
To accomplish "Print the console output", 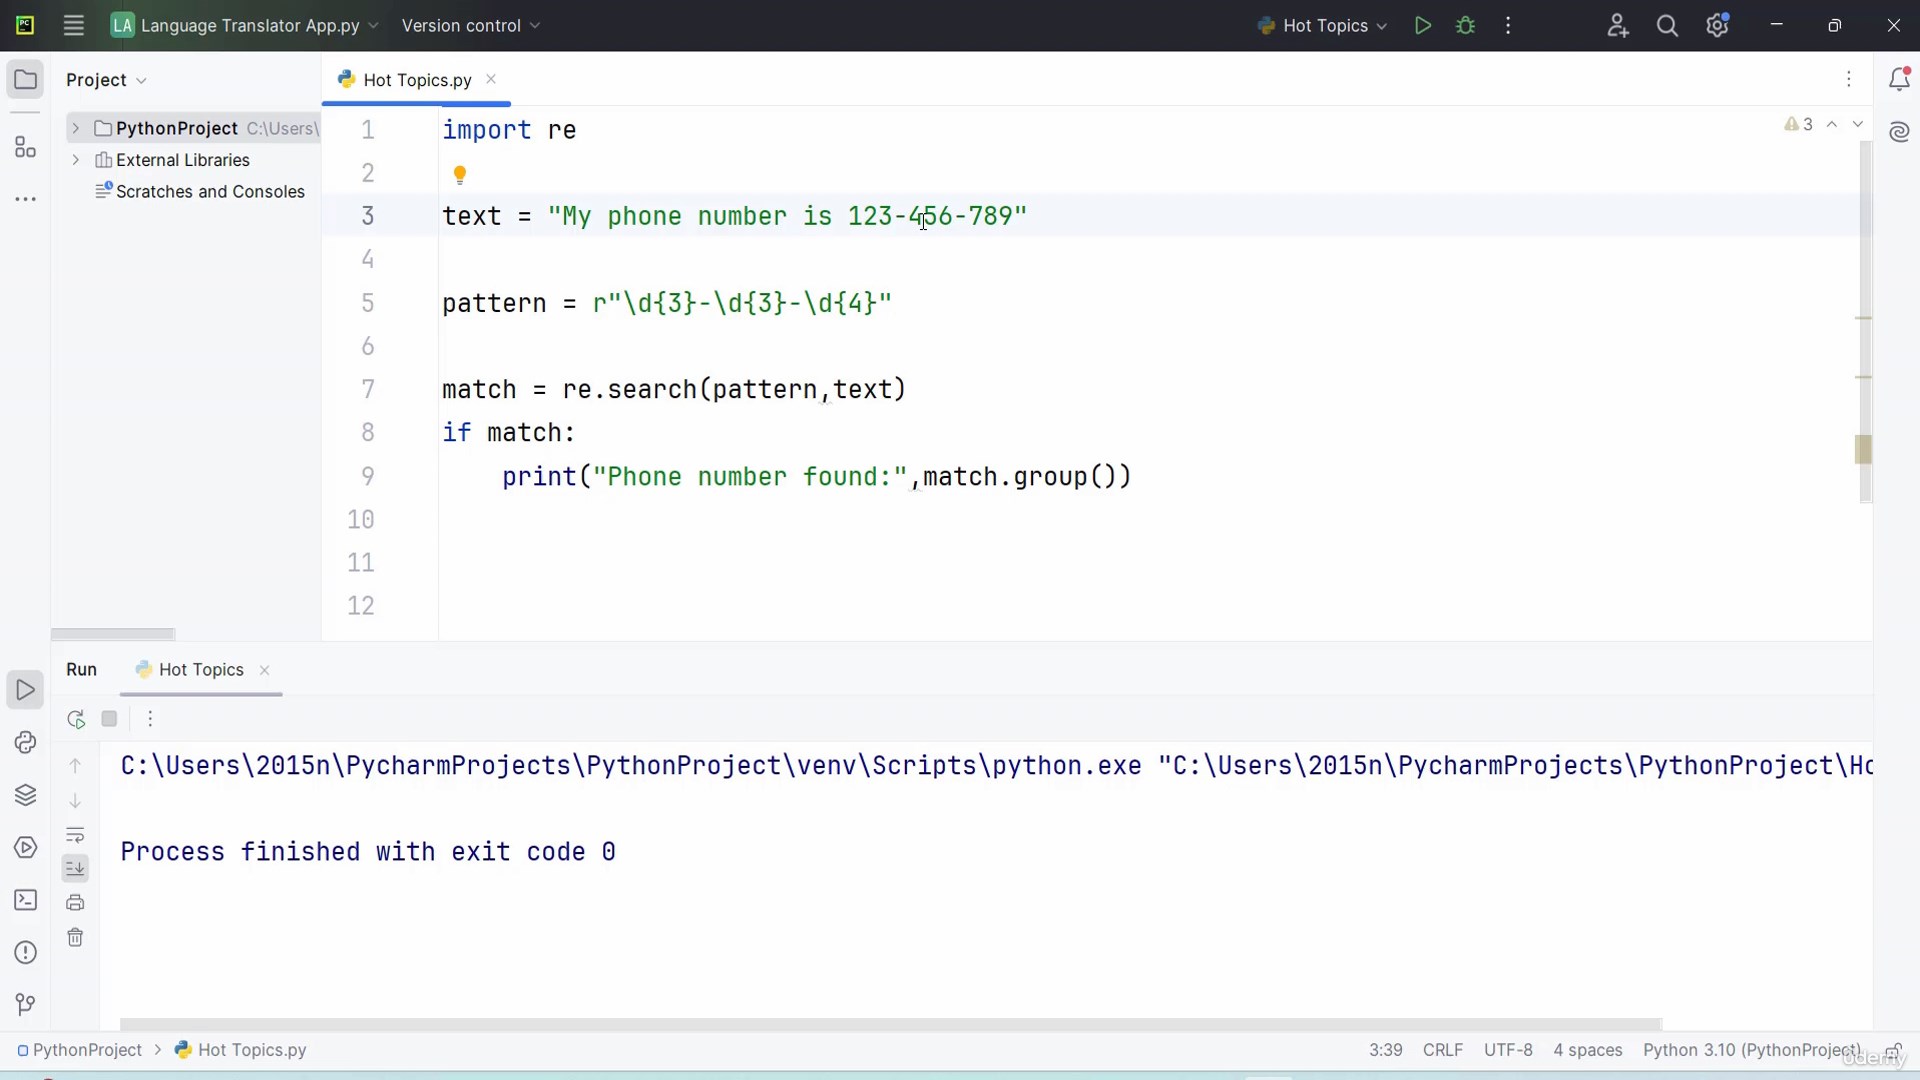I will click(x=75, y=903).
